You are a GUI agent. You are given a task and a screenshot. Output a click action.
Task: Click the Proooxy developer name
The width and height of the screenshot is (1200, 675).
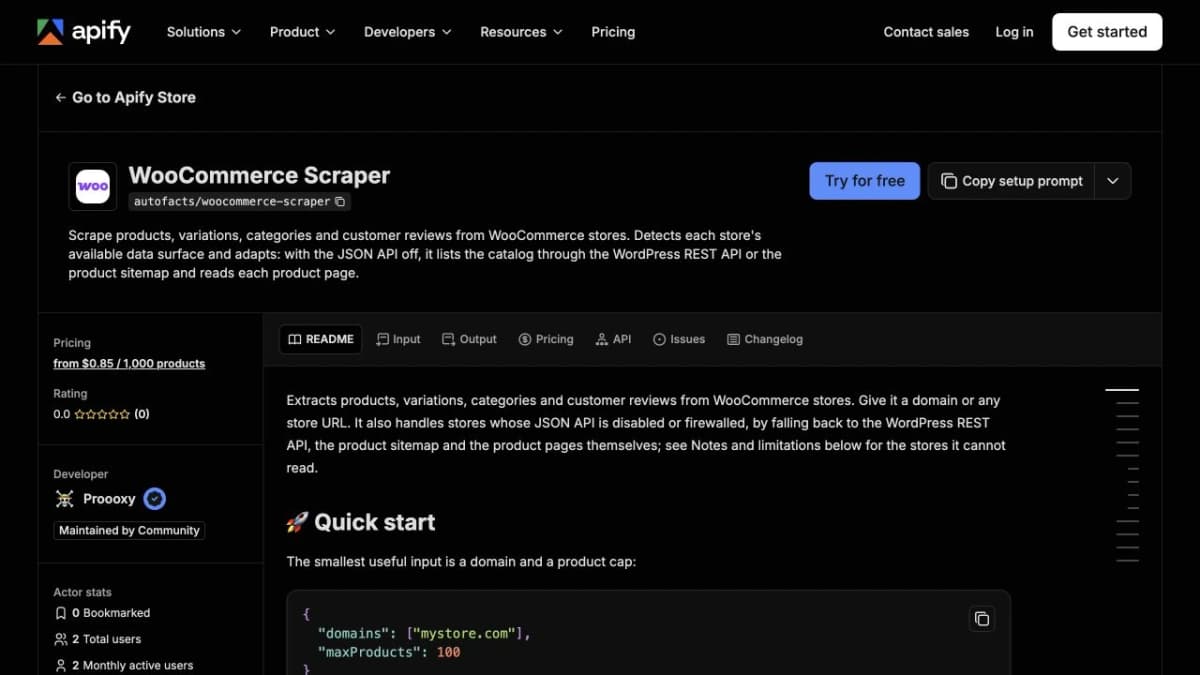point(109,498)
